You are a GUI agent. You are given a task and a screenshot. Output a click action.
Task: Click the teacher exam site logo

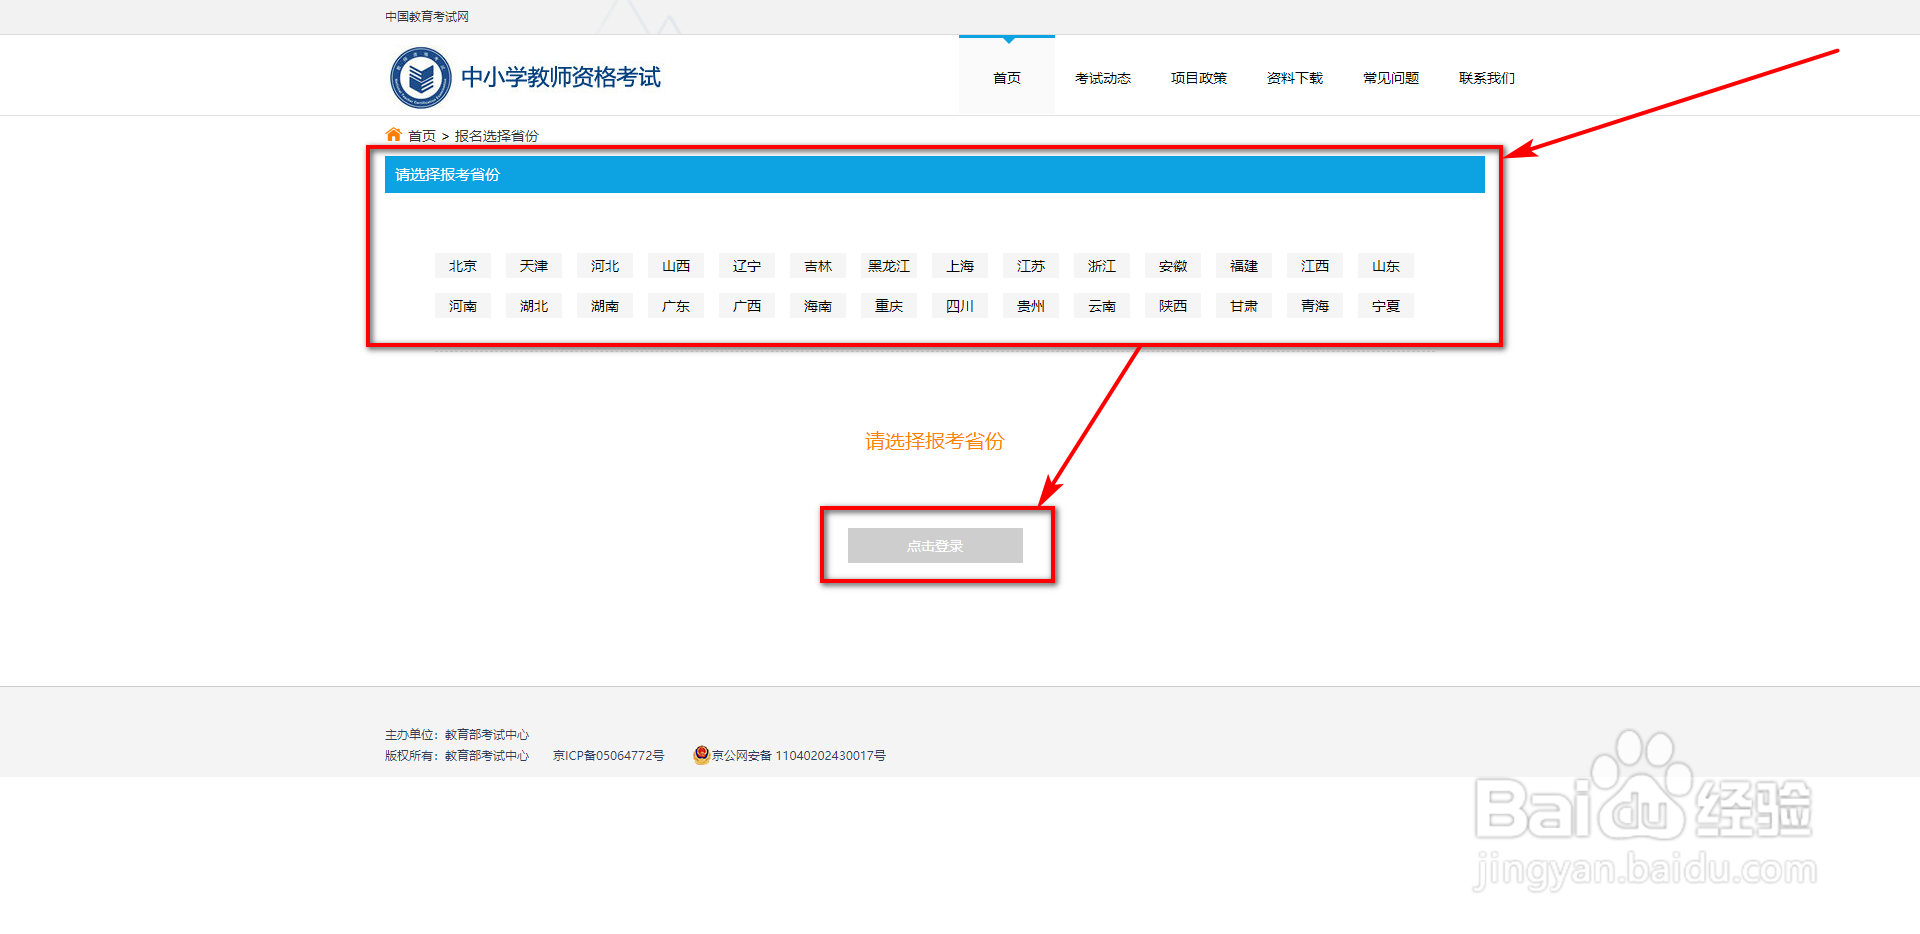click(x=525, y=76)
